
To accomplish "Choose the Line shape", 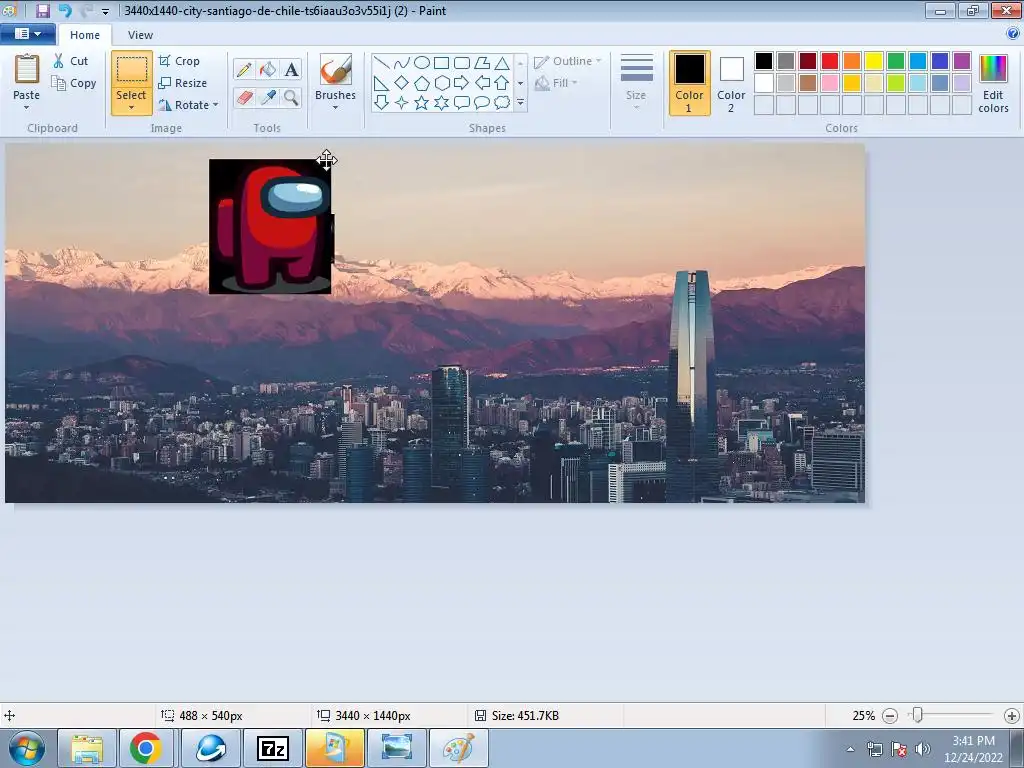I will coord(382,63).
